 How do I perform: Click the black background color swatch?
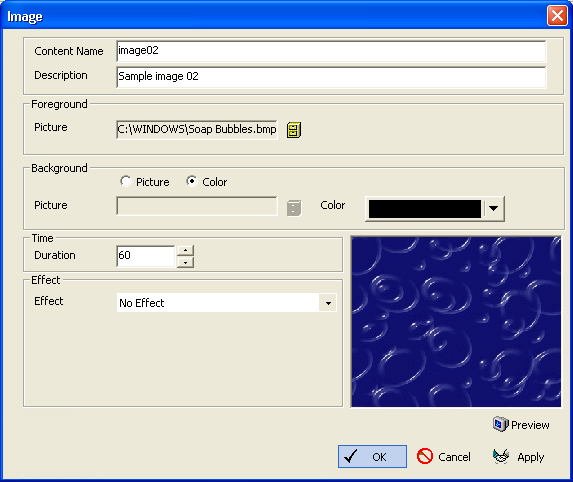[425, 209]
